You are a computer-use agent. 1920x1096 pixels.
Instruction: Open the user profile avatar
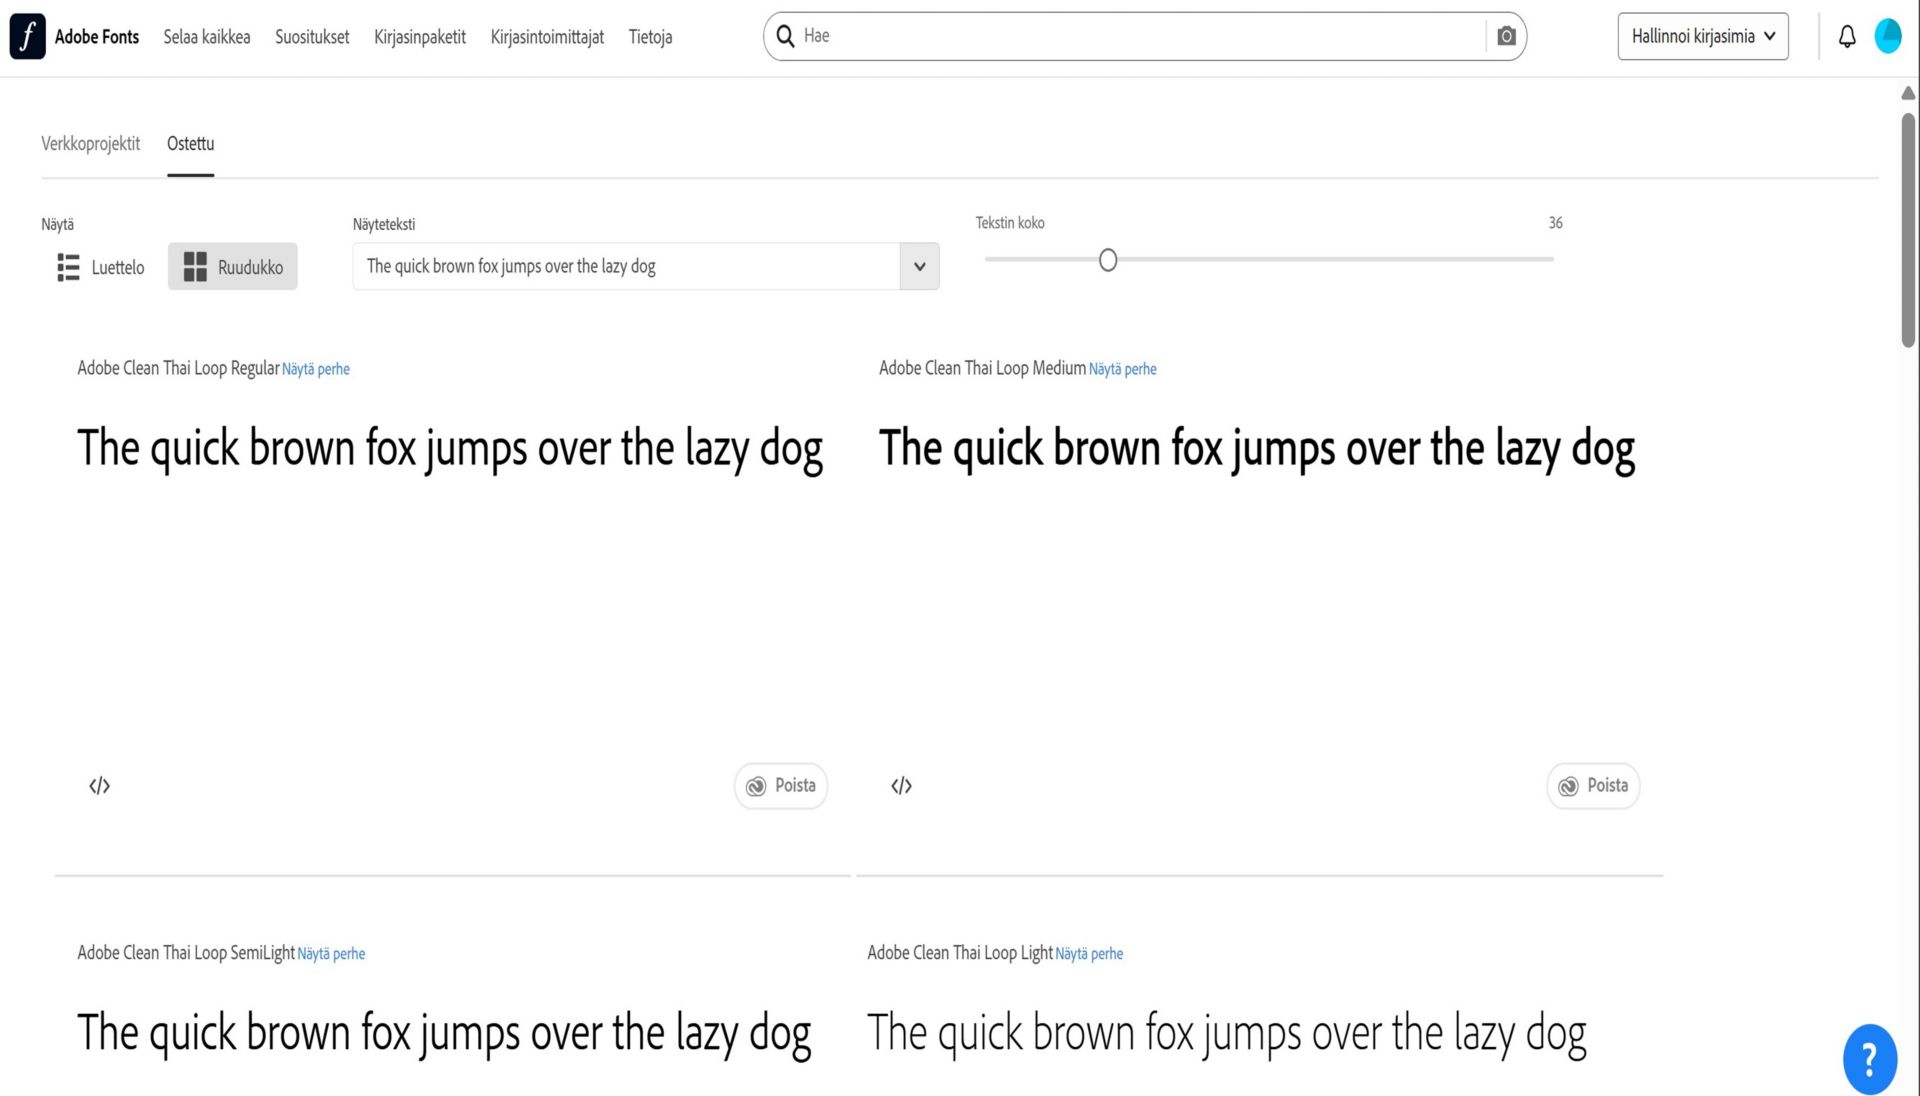[x=1887, y=37]
